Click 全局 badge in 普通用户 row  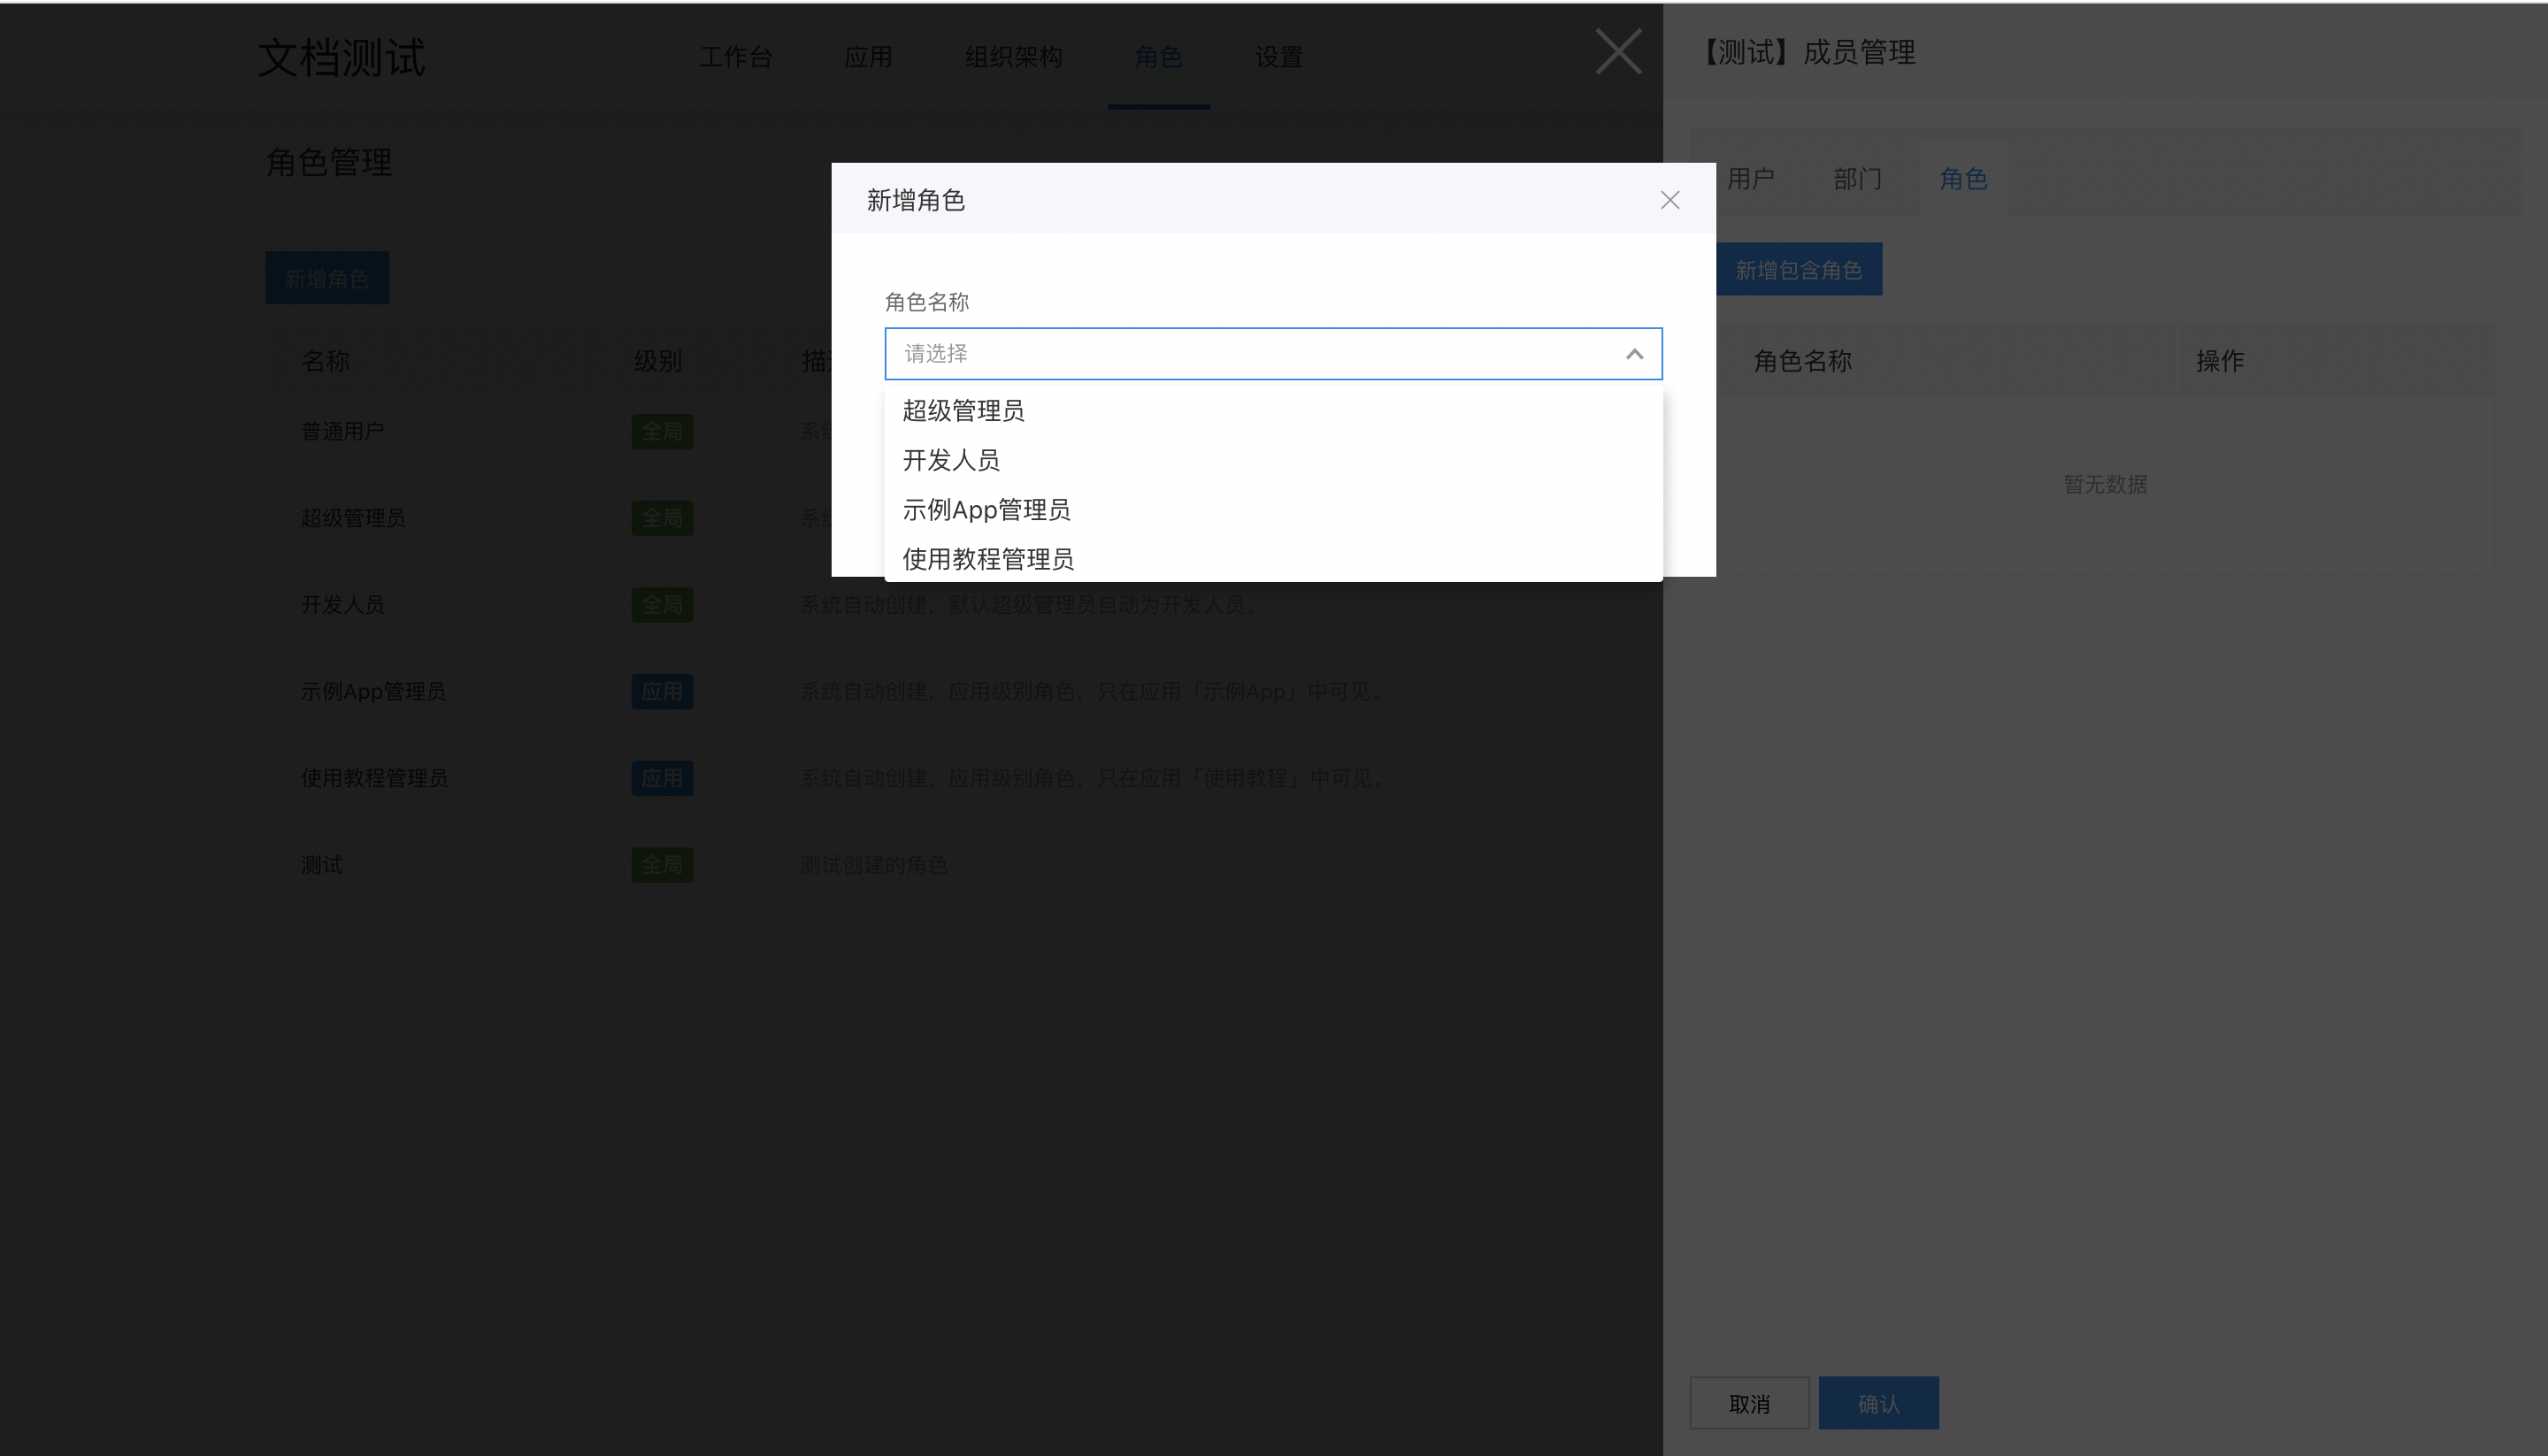point(662,431)
